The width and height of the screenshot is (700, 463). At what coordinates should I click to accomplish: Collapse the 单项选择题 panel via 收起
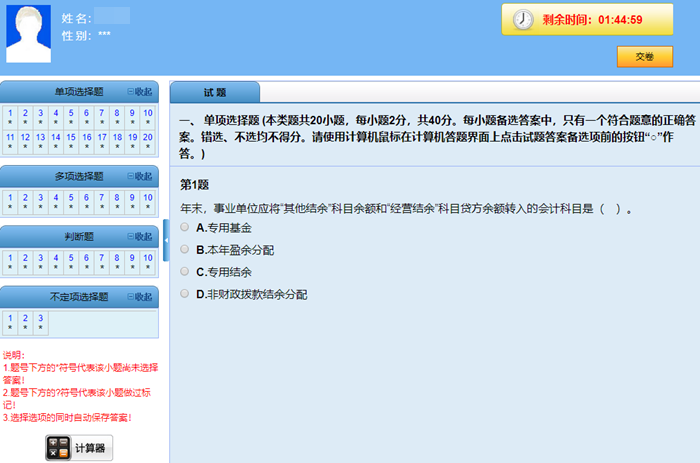[140, 92]
